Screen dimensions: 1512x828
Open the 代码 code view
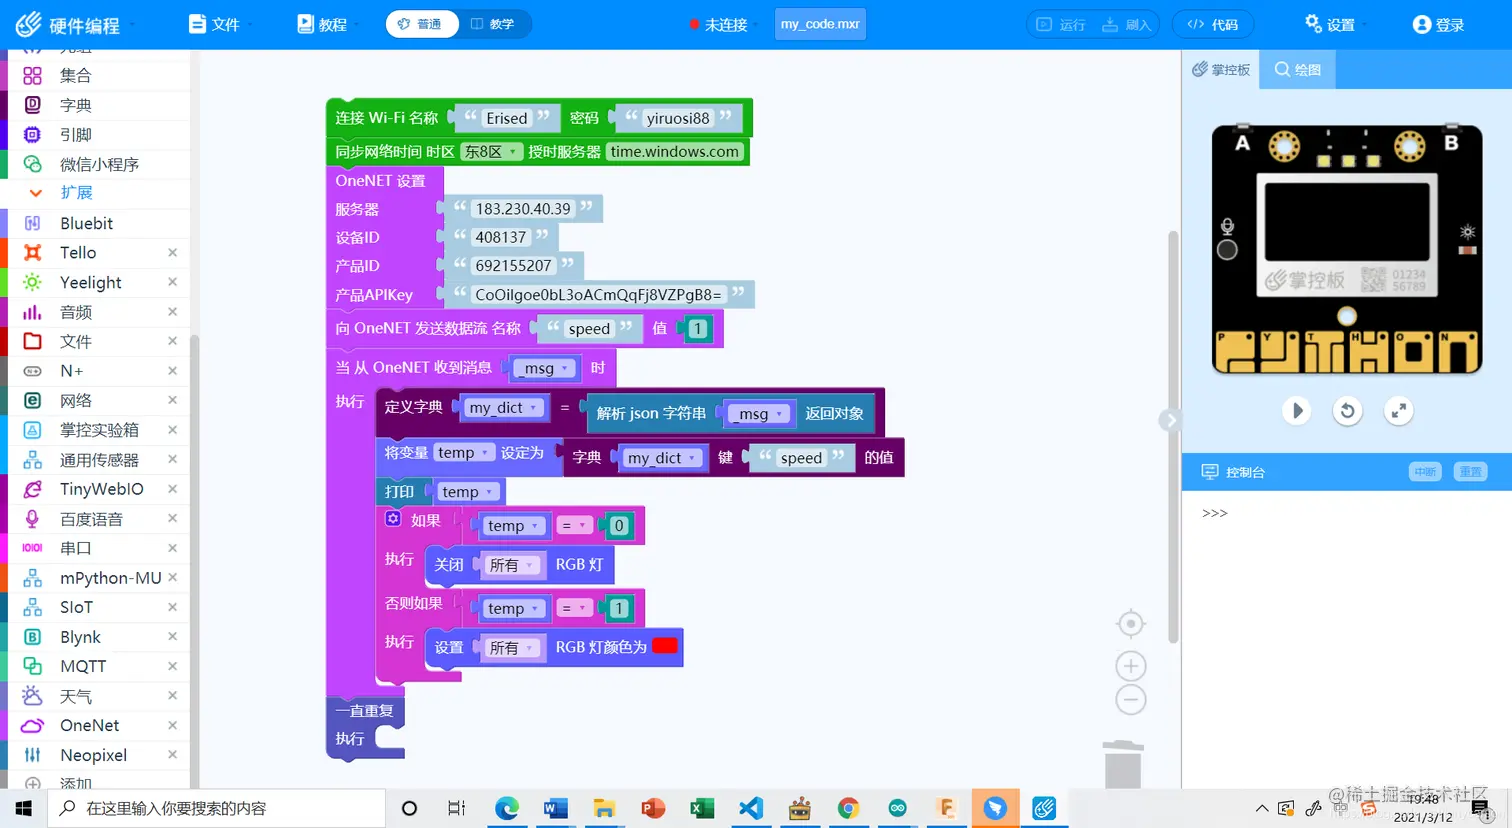pyautogui.click(x=1213, y=24)
